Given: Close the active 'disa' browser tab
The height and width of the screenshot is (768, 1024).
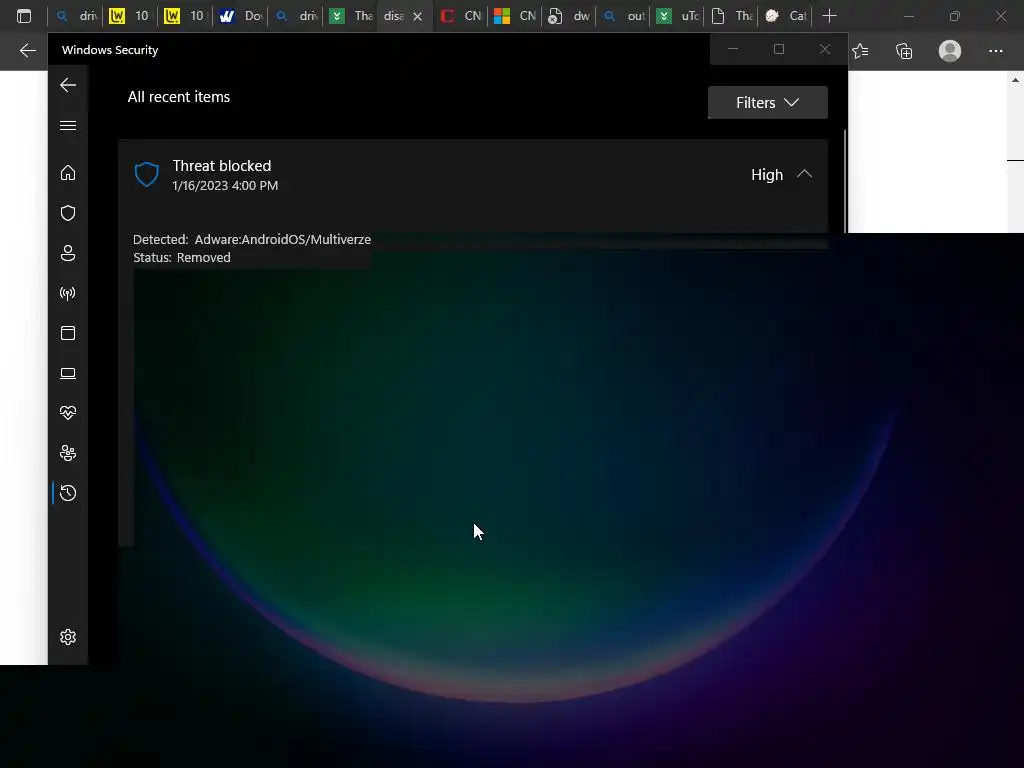Looking at the screenshot, I should point(418,16).
